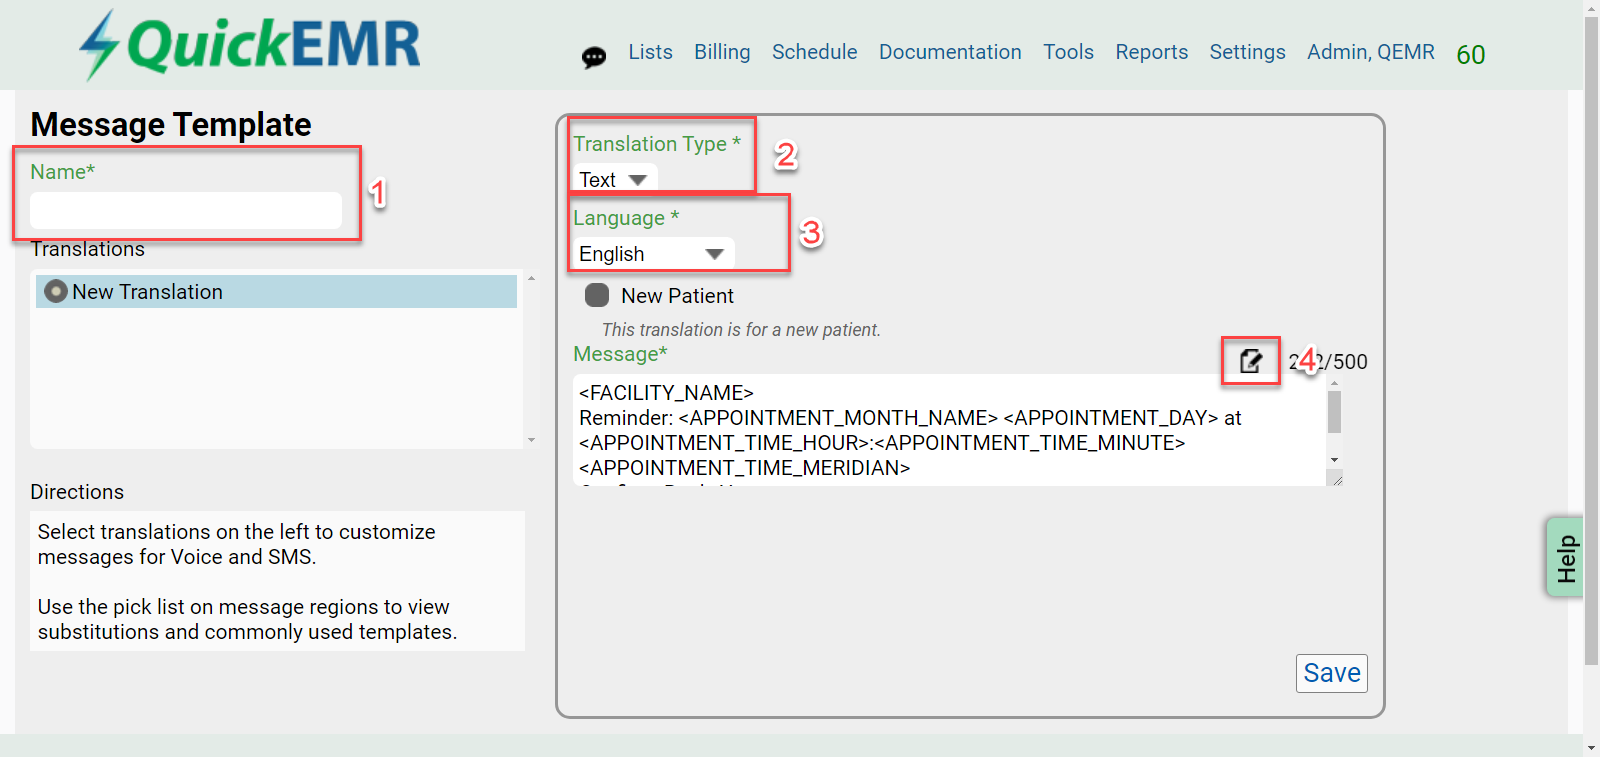Screen dimensions: 1600x757
Task: Click the Message area scrollbar down arrow
Action: [1334, 460]
